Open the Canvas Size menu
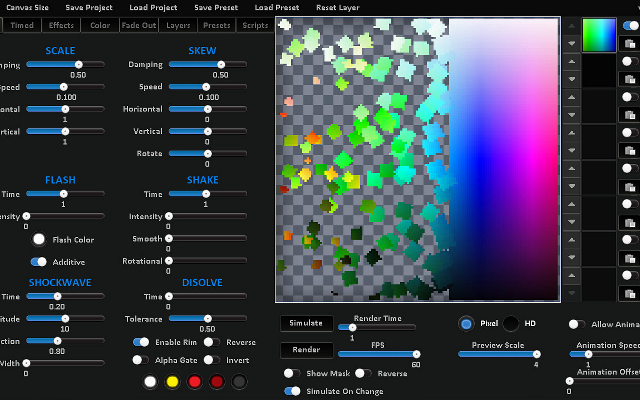This screenshot has height=400, width=640. coord(27,7)
